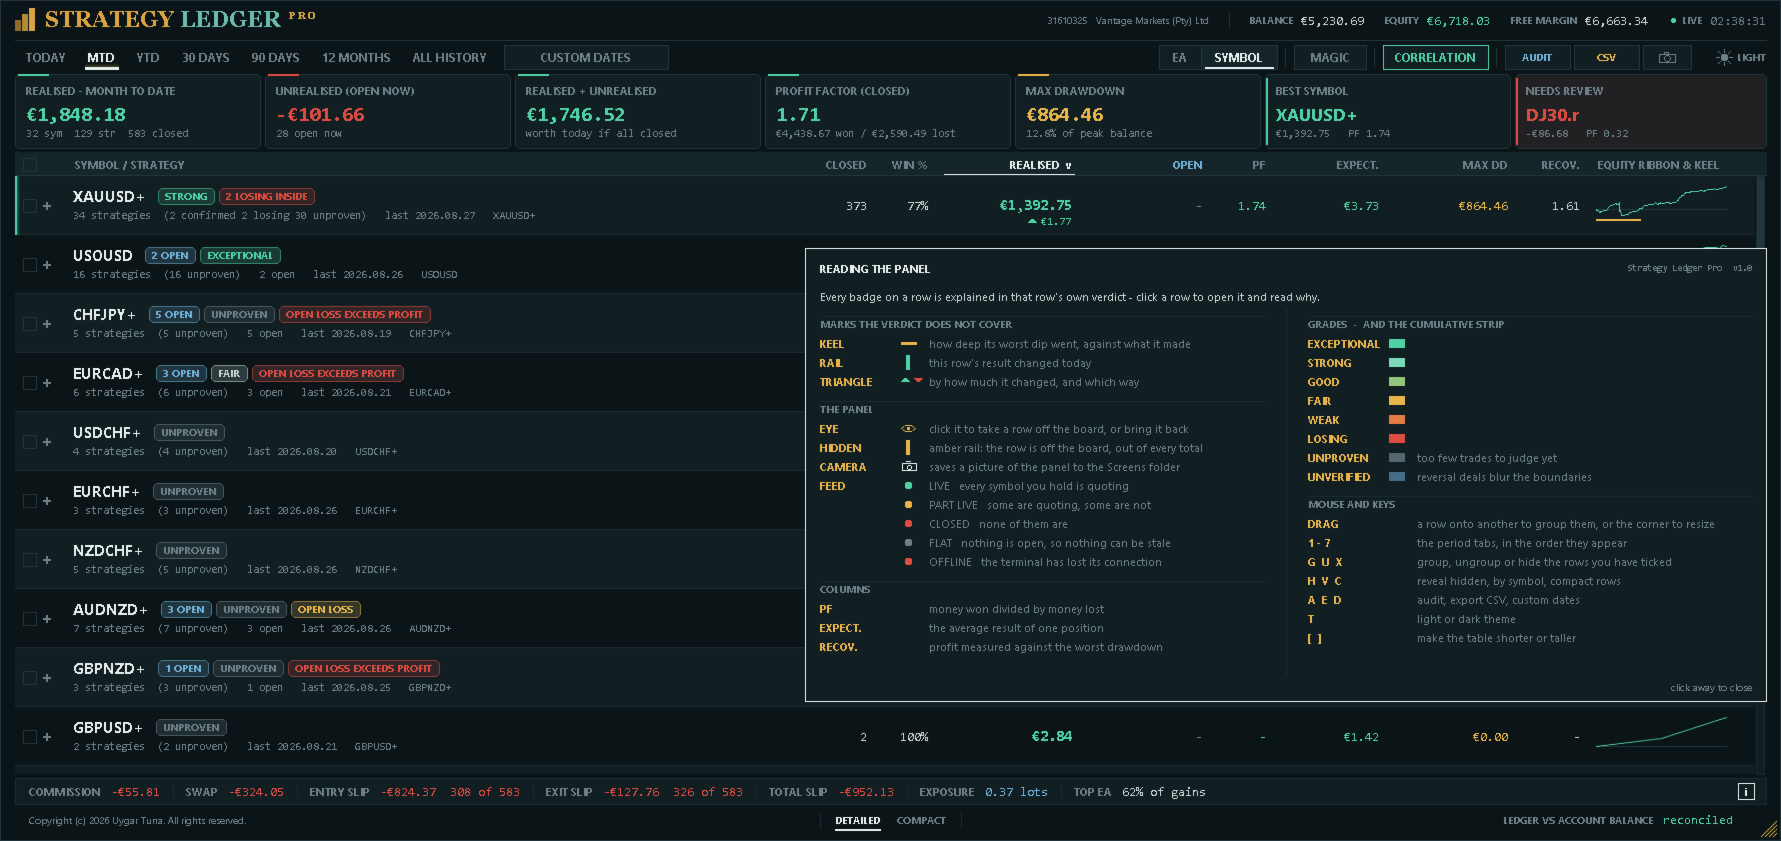Sort by the WIN % column header
This screenshot has width=1781, height=841.
point(909,165)
